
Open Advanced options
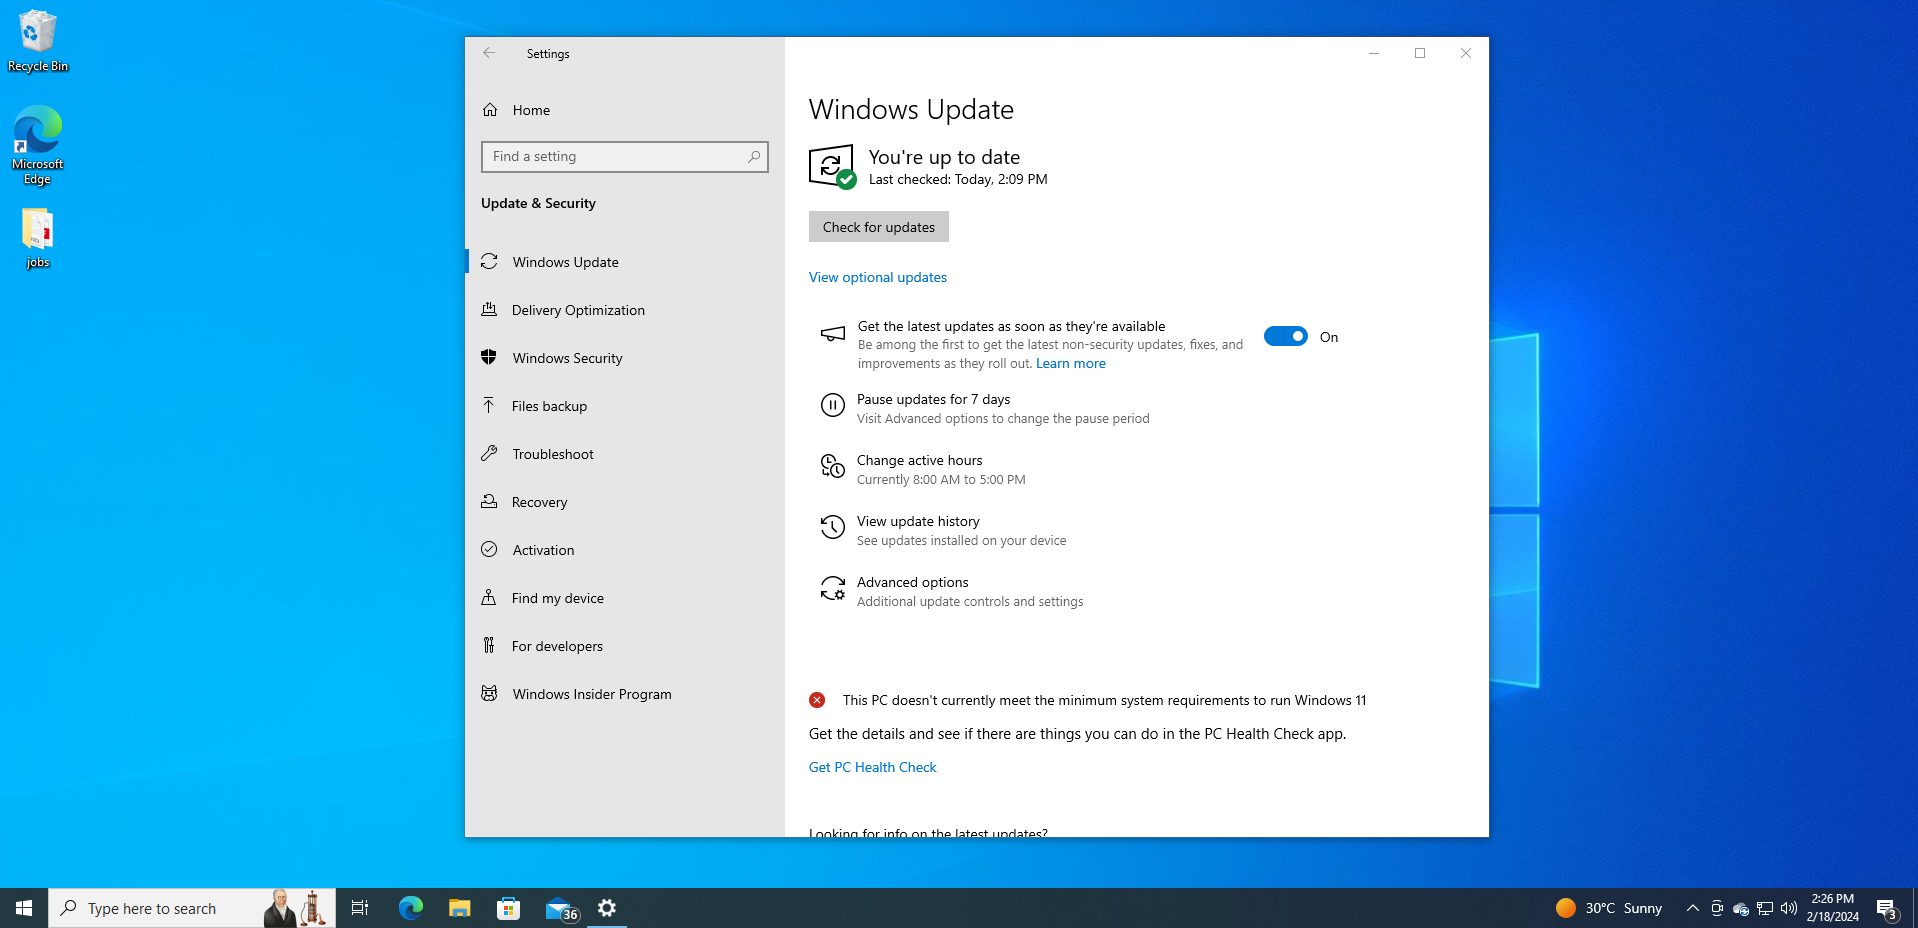click(x=912, y=582)
